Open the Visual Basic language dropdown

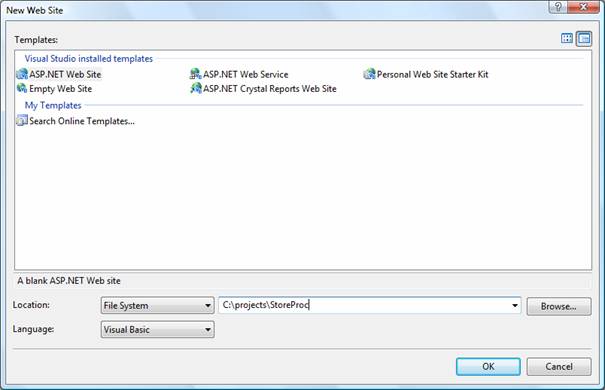pos(157,330)
